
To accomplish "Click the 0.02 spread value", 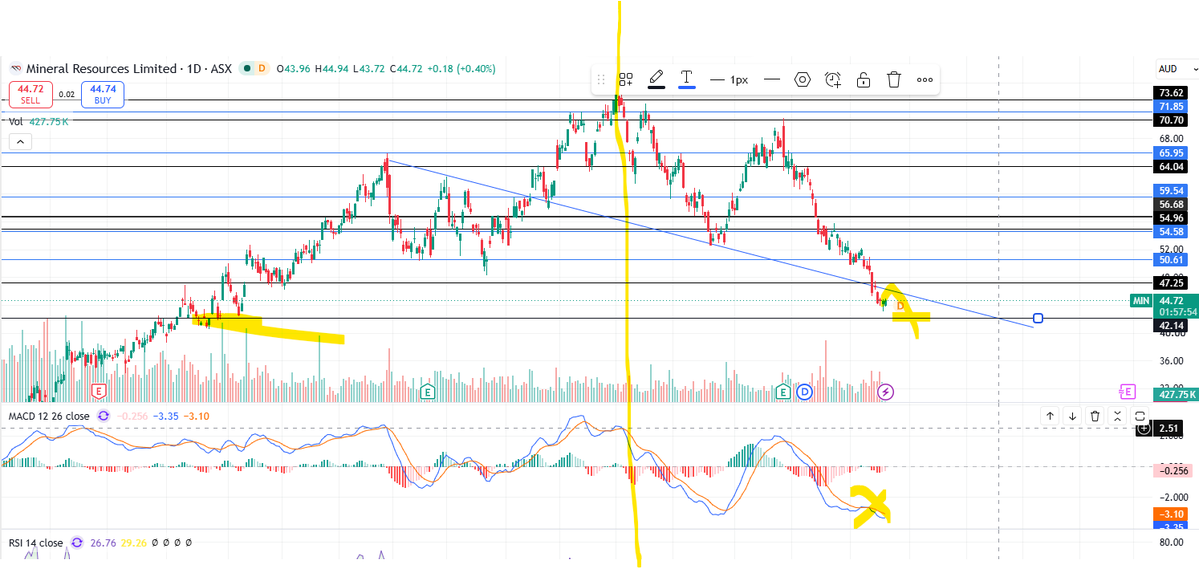I will pyautogui.click(x=66, y=94).
